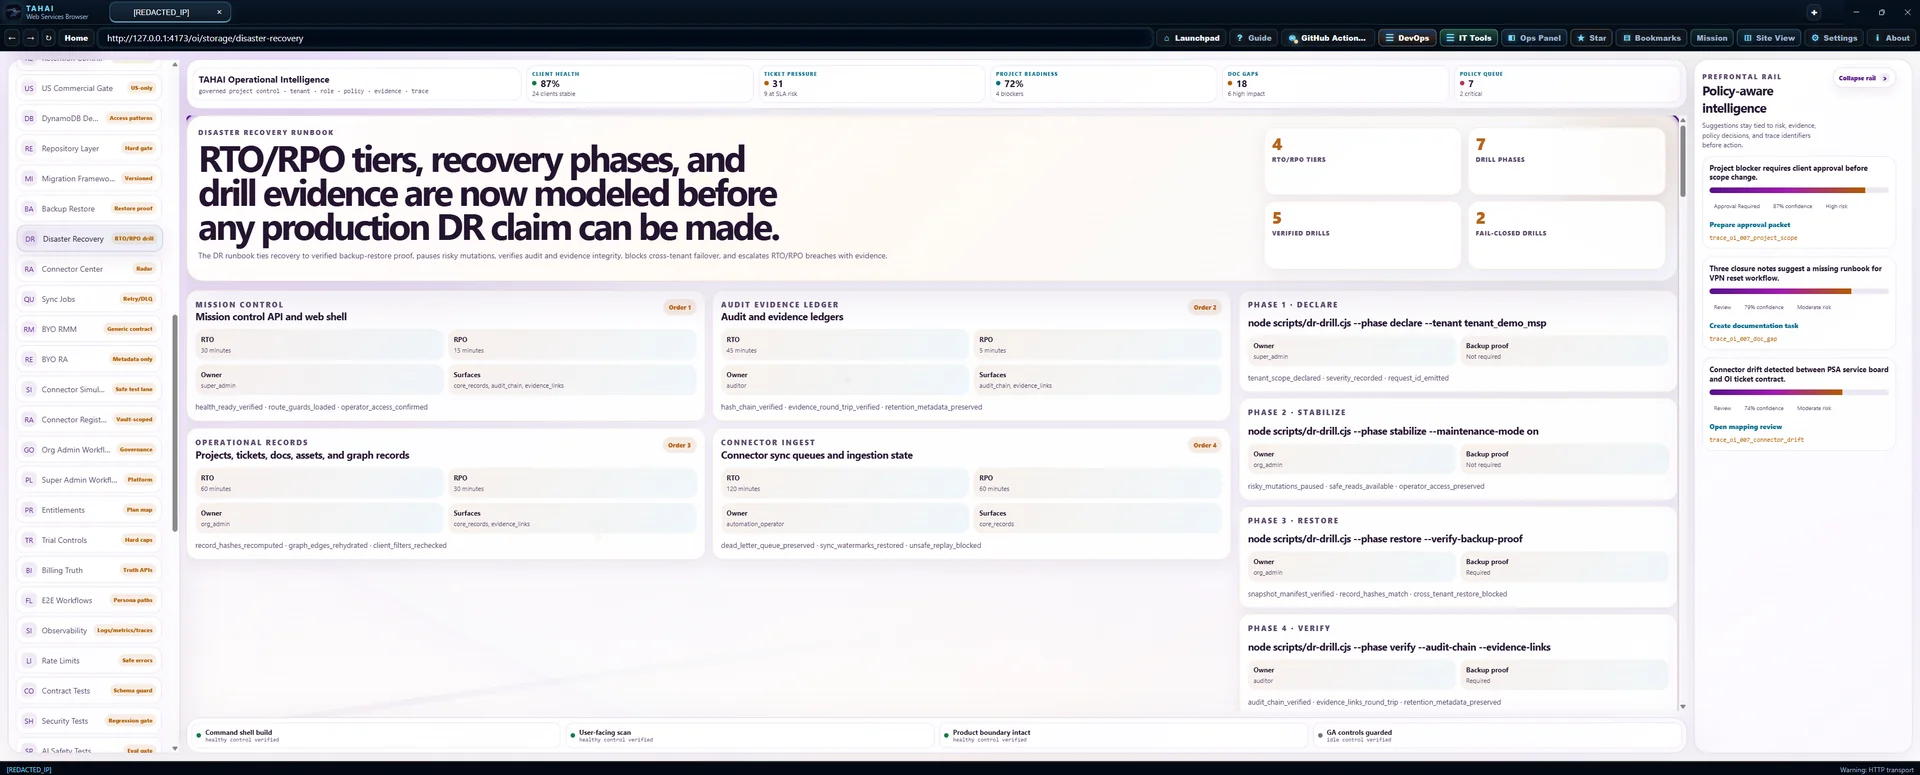Click the PR icon for Entitlements
Screen dimensions: 1920x775
(x=29, y=510)
